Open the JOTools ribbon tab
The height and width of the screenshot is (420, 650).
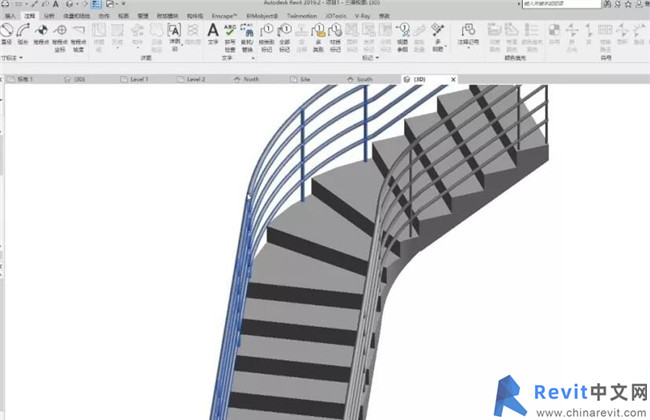[336, 16]
